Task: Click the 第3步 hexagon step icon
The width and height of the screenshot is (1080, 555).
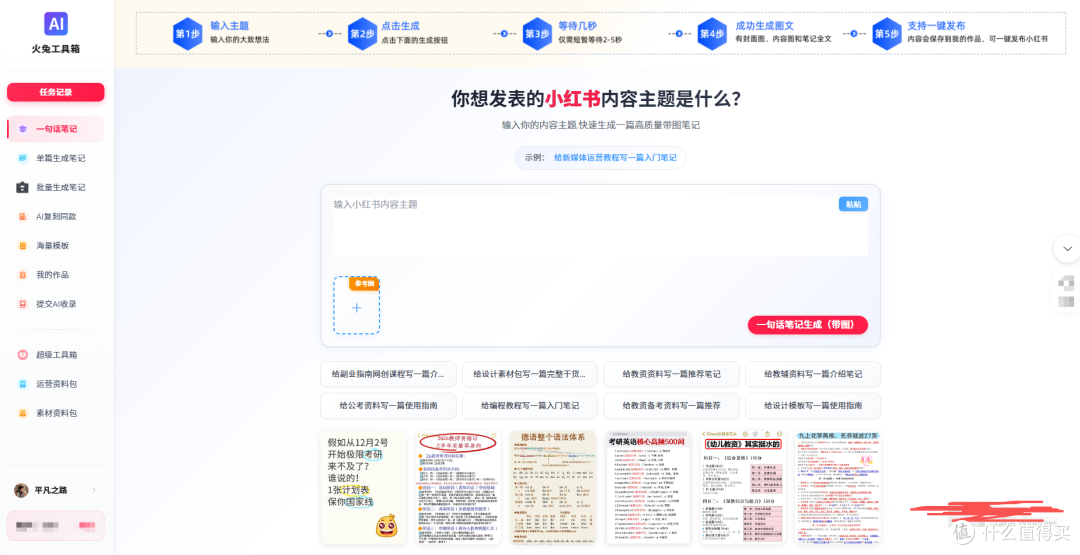Action: click(x=537, y=34)
